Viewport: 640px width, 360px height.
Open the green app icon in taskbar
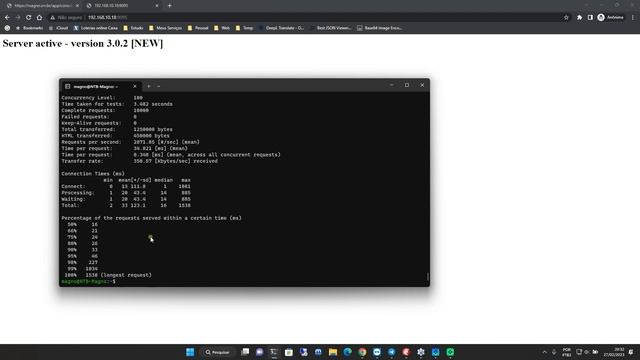450,352
